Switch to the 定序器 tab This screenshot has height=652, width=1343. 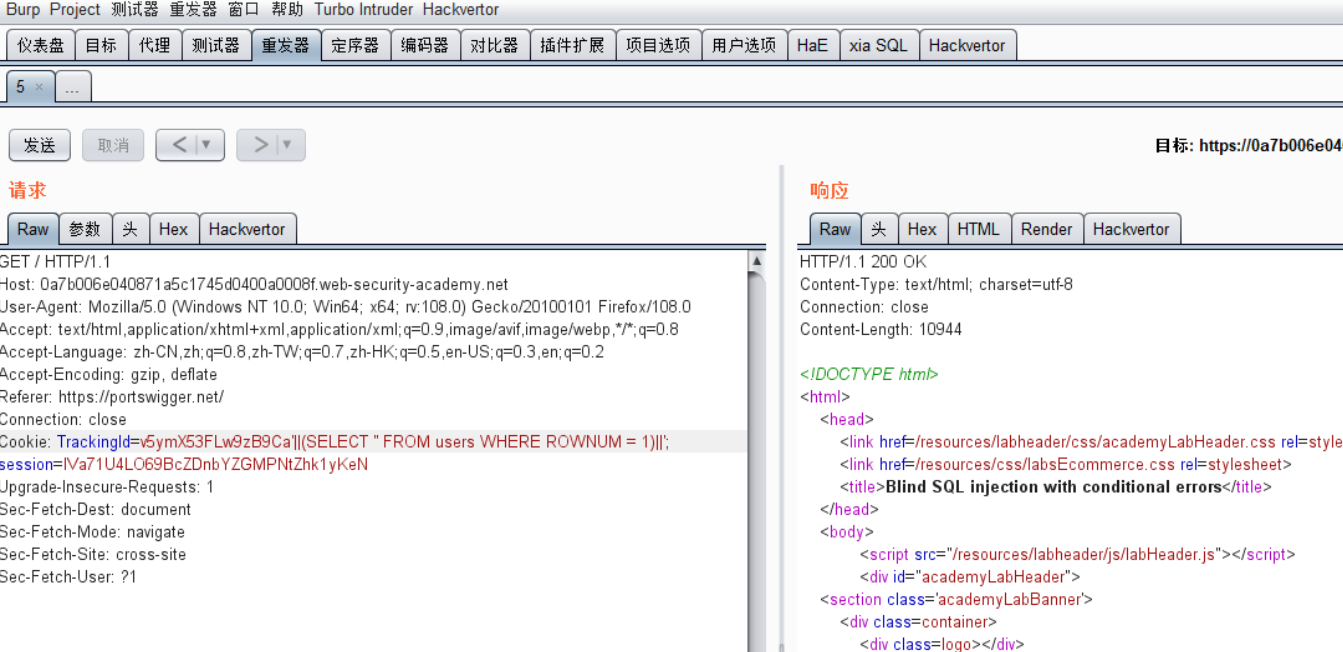(x=356, y=45)
